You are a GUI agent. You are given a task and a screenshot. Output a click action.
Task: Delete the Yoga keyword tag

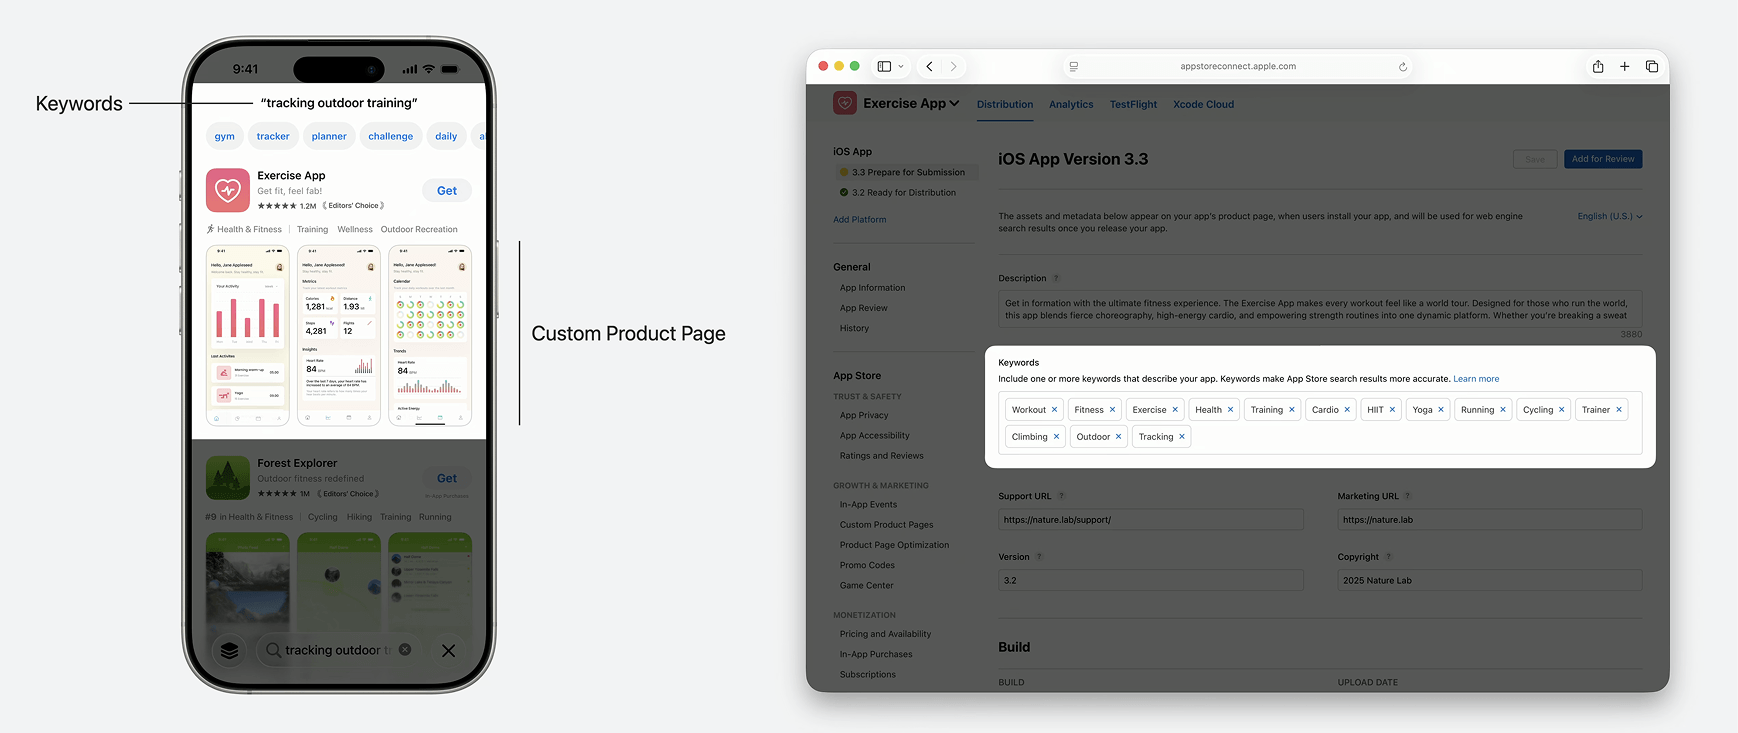(1441, 410)
